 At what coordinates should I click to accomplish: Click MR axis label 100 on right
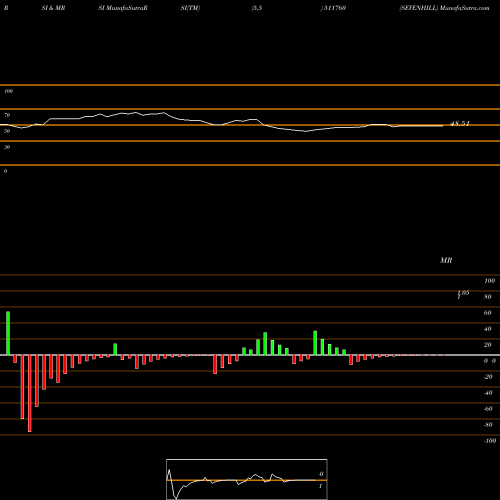(489, 281)
